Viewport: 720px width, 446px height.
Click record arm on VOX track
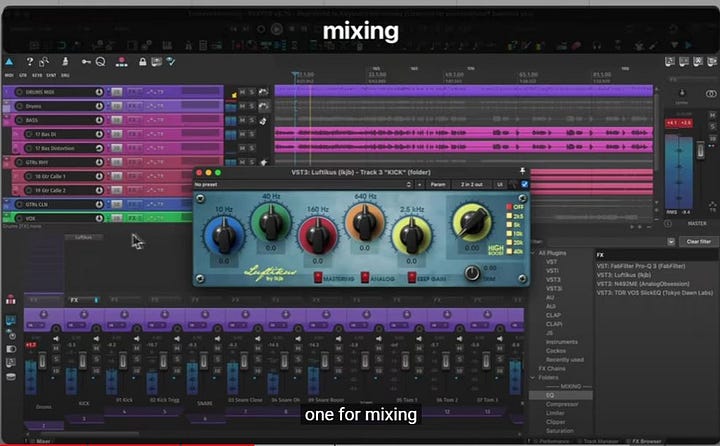(x=19, y=218)
